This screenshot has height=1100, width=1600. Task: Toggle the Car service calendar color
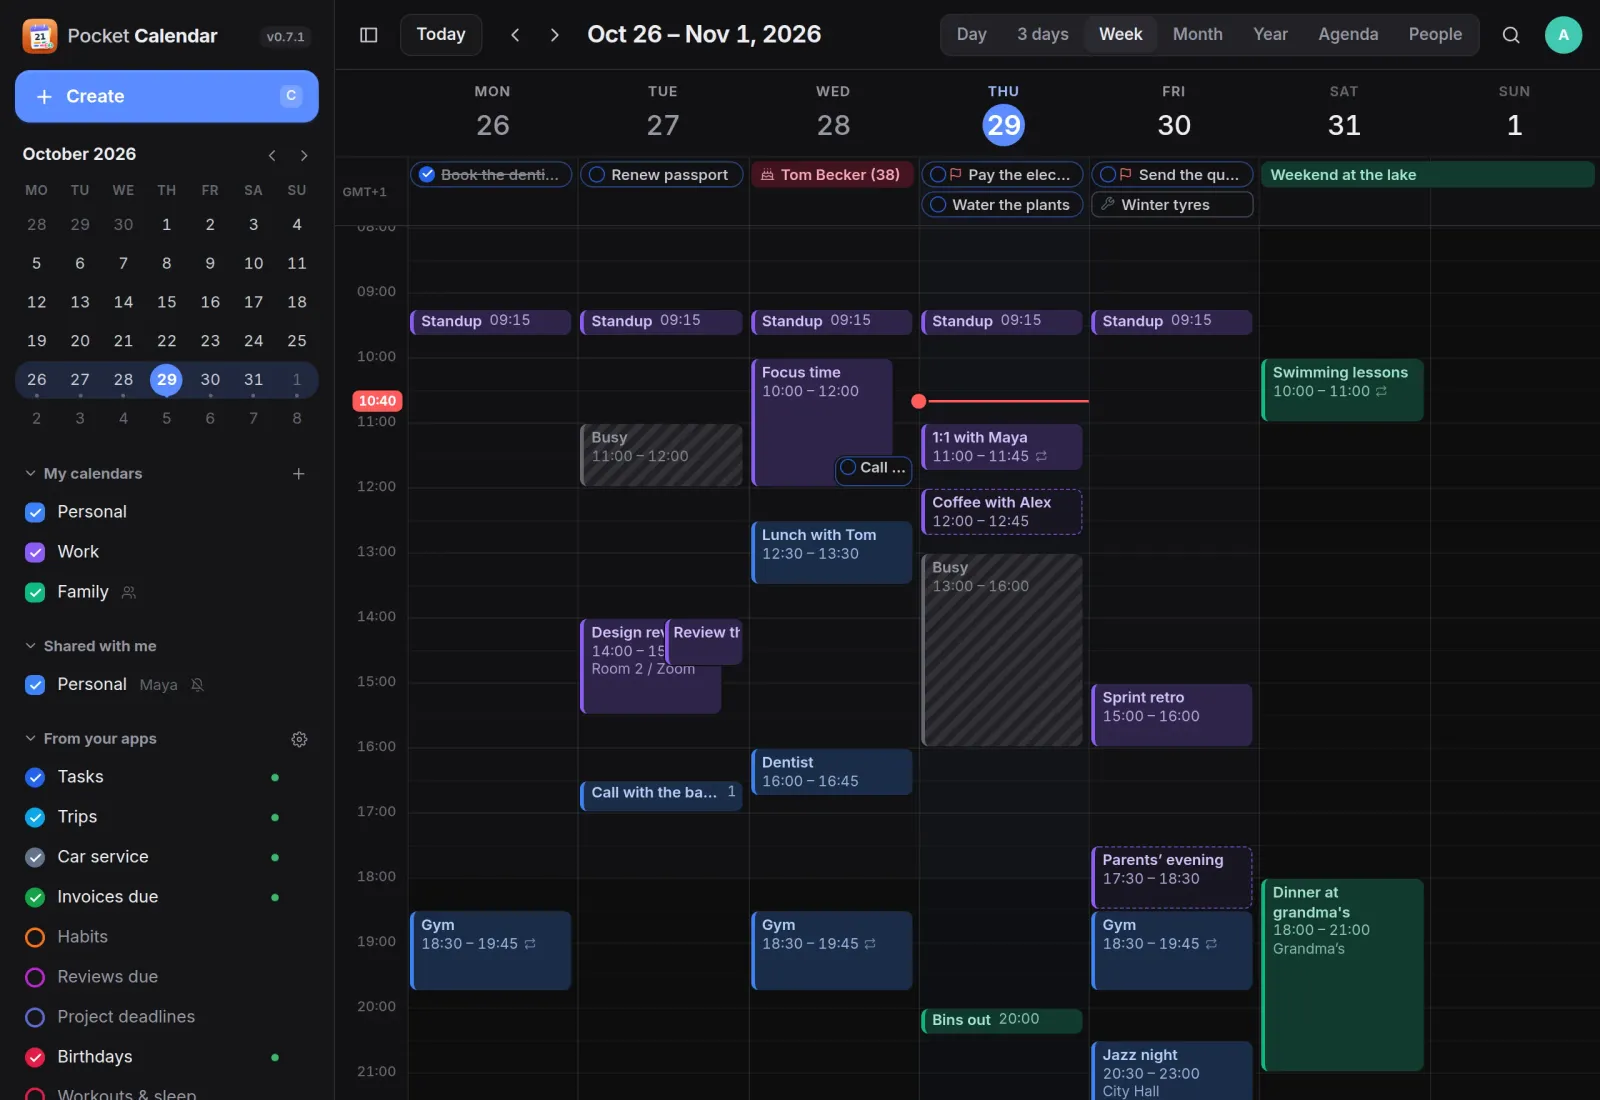tap(35, 857)
